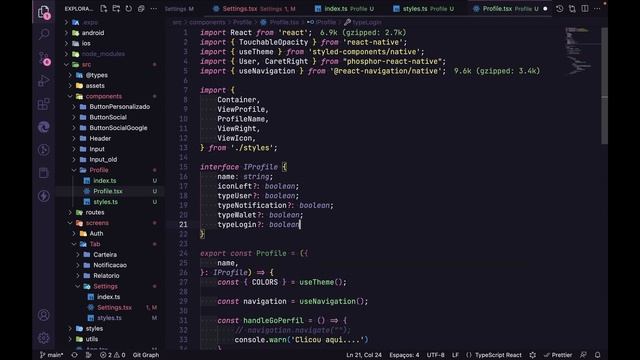Switch to the index.ts Profile tab
This screenshot has height=360, width=640.
344,9
